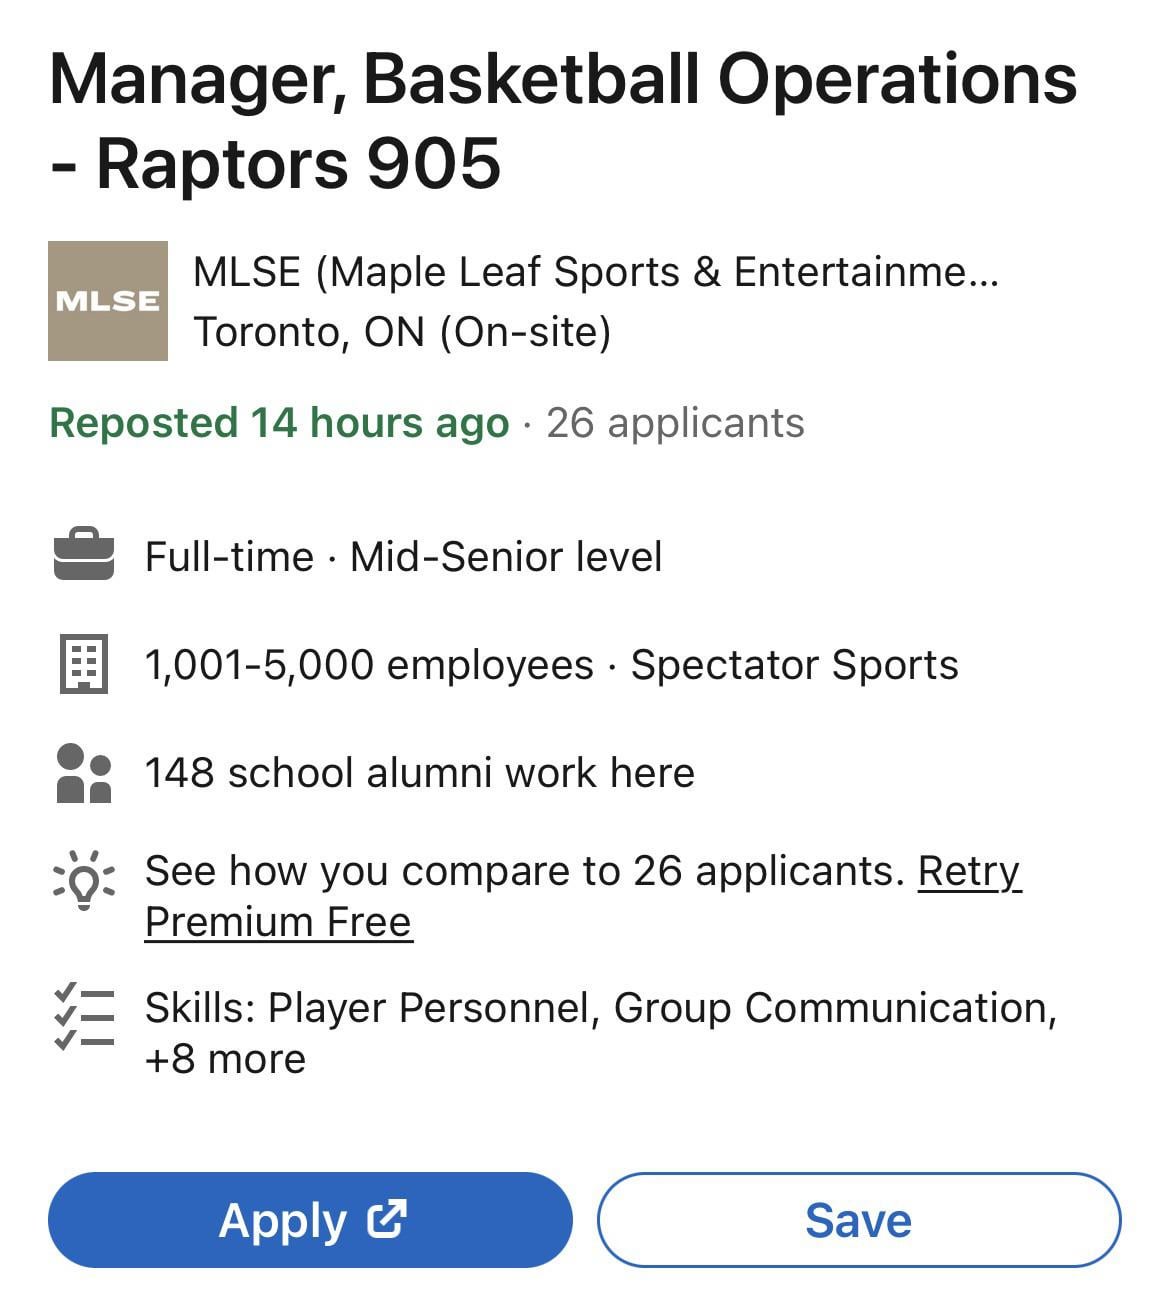Click the office building company size icon

click(84, 663)
